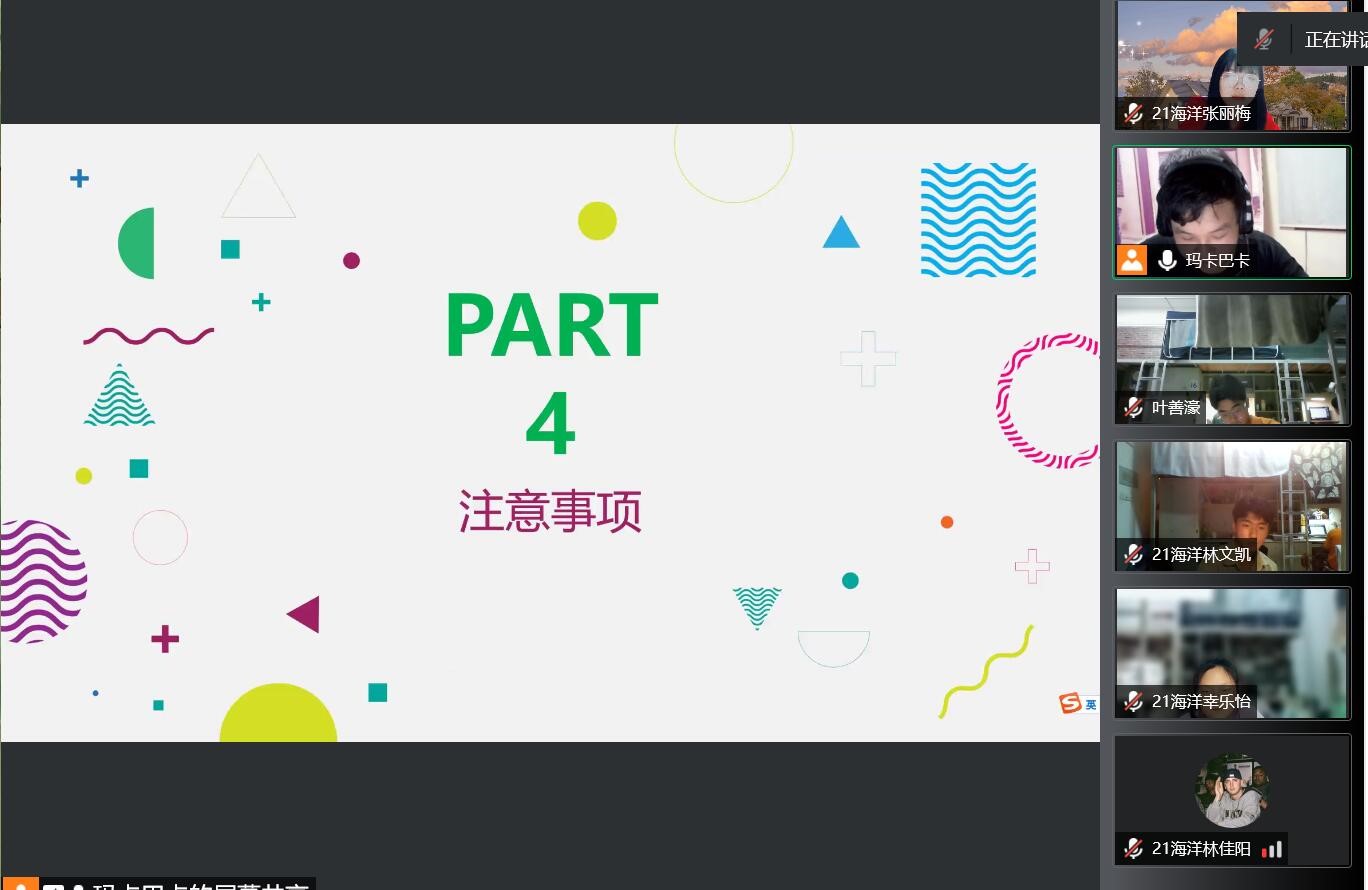Toggle the Sogou 英 language mode indicator
The height and width of the screenshot is (890, 1368).
[1090, 704]
